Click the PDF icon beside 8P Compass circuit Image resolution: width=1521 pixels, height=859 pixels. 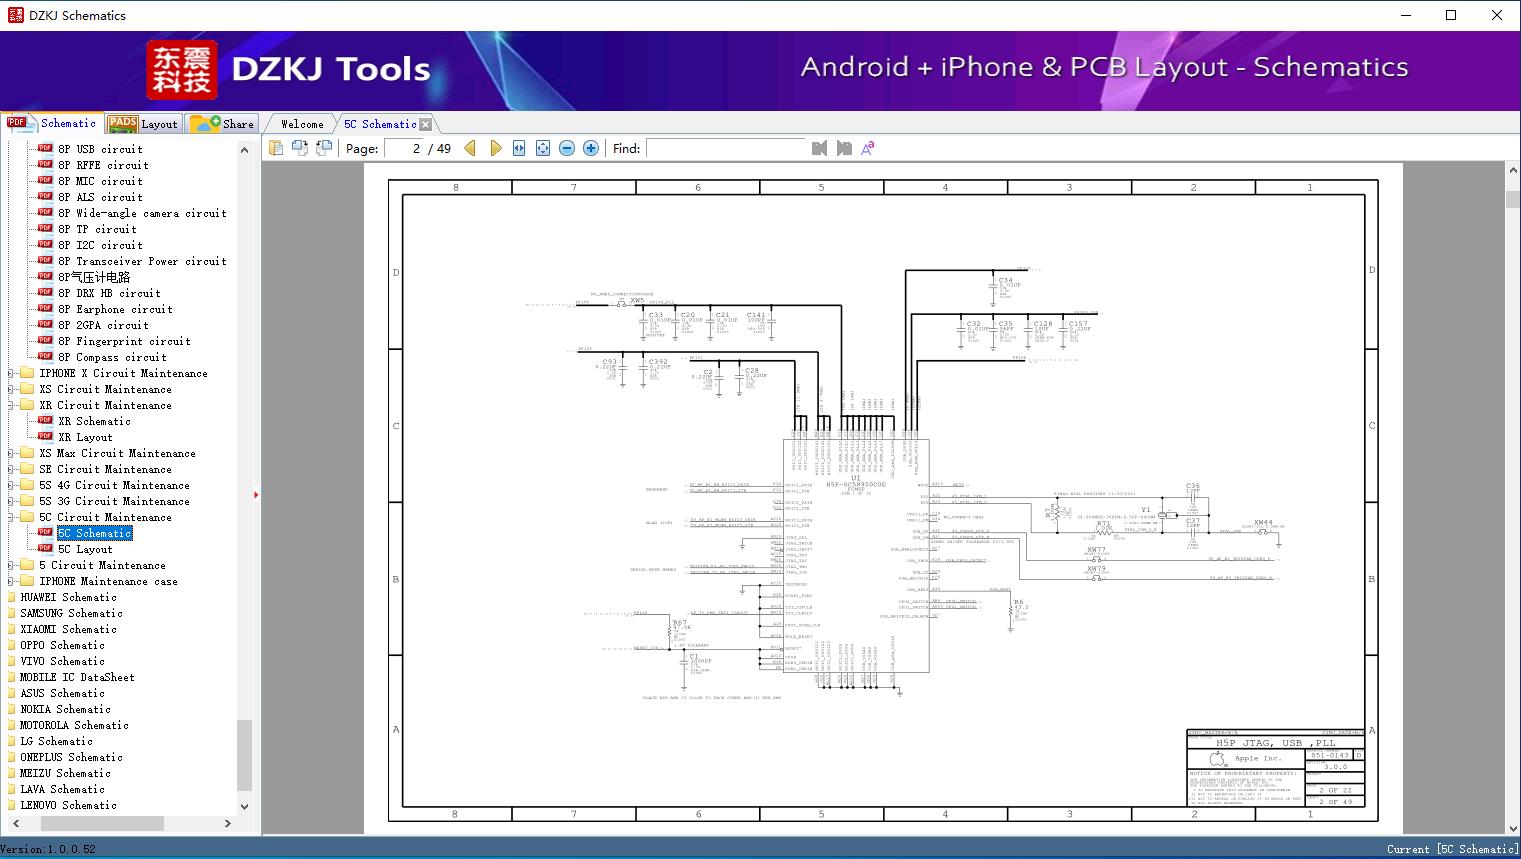point(45,357)
